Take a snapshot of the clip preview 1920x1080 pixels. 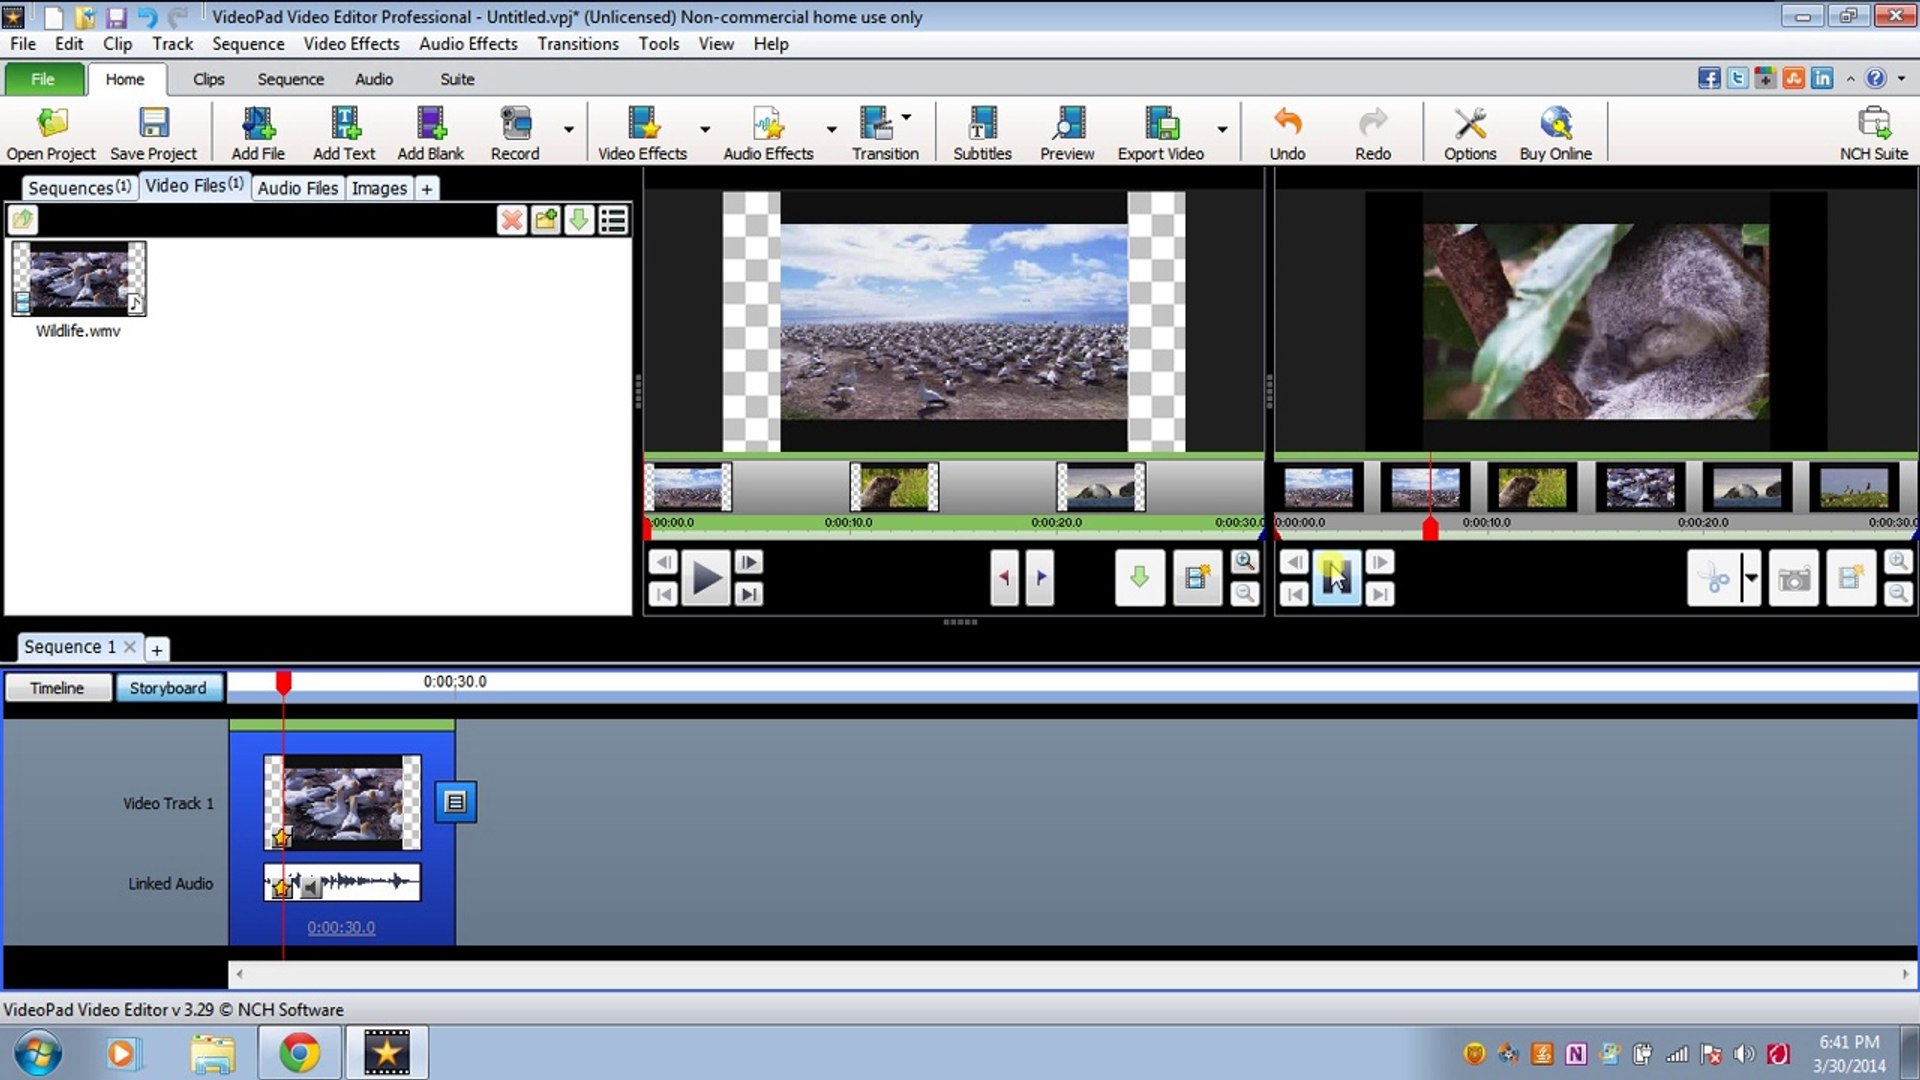pos(1793,578)
